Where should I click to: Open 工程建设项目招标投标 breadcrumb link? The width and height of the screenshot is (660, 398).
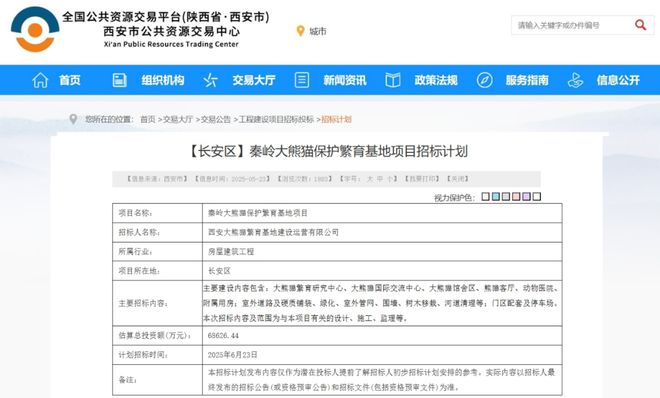click(x=276, y=119)
